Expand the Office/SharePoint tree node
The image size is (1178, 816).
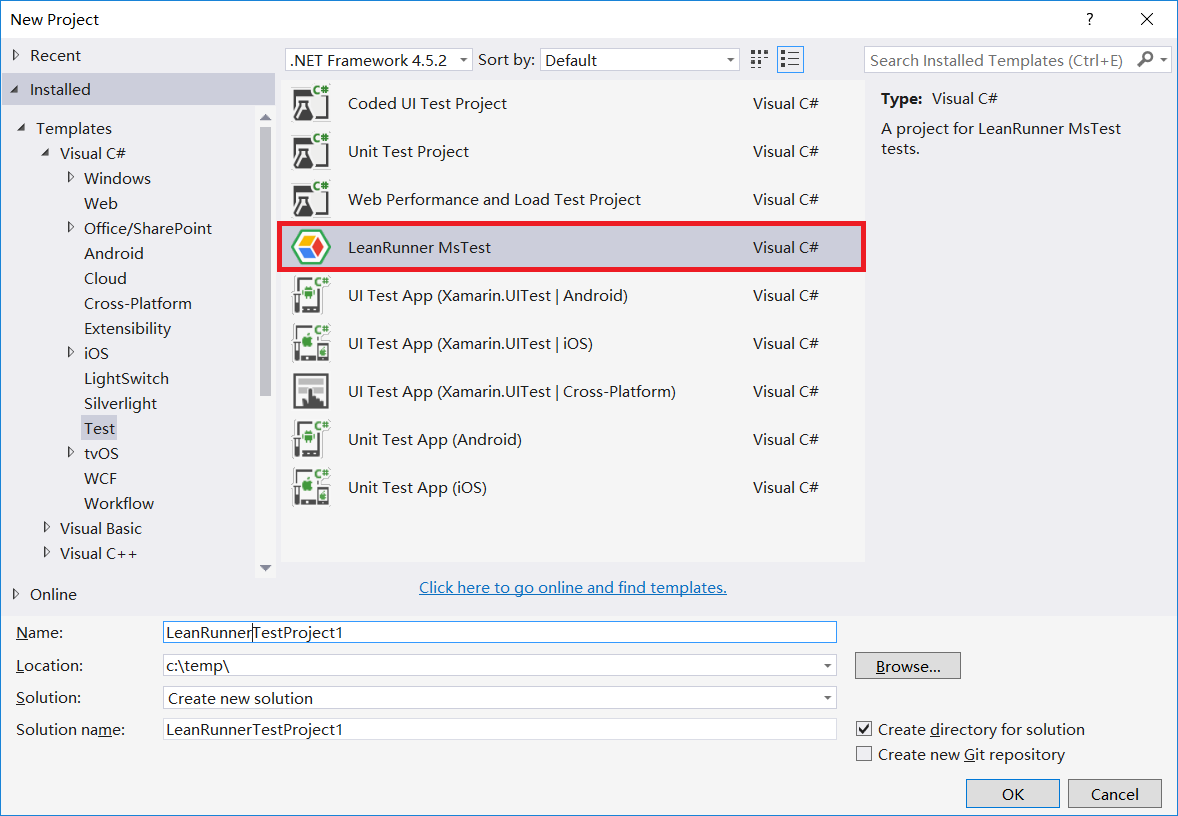tap(71, 227)
